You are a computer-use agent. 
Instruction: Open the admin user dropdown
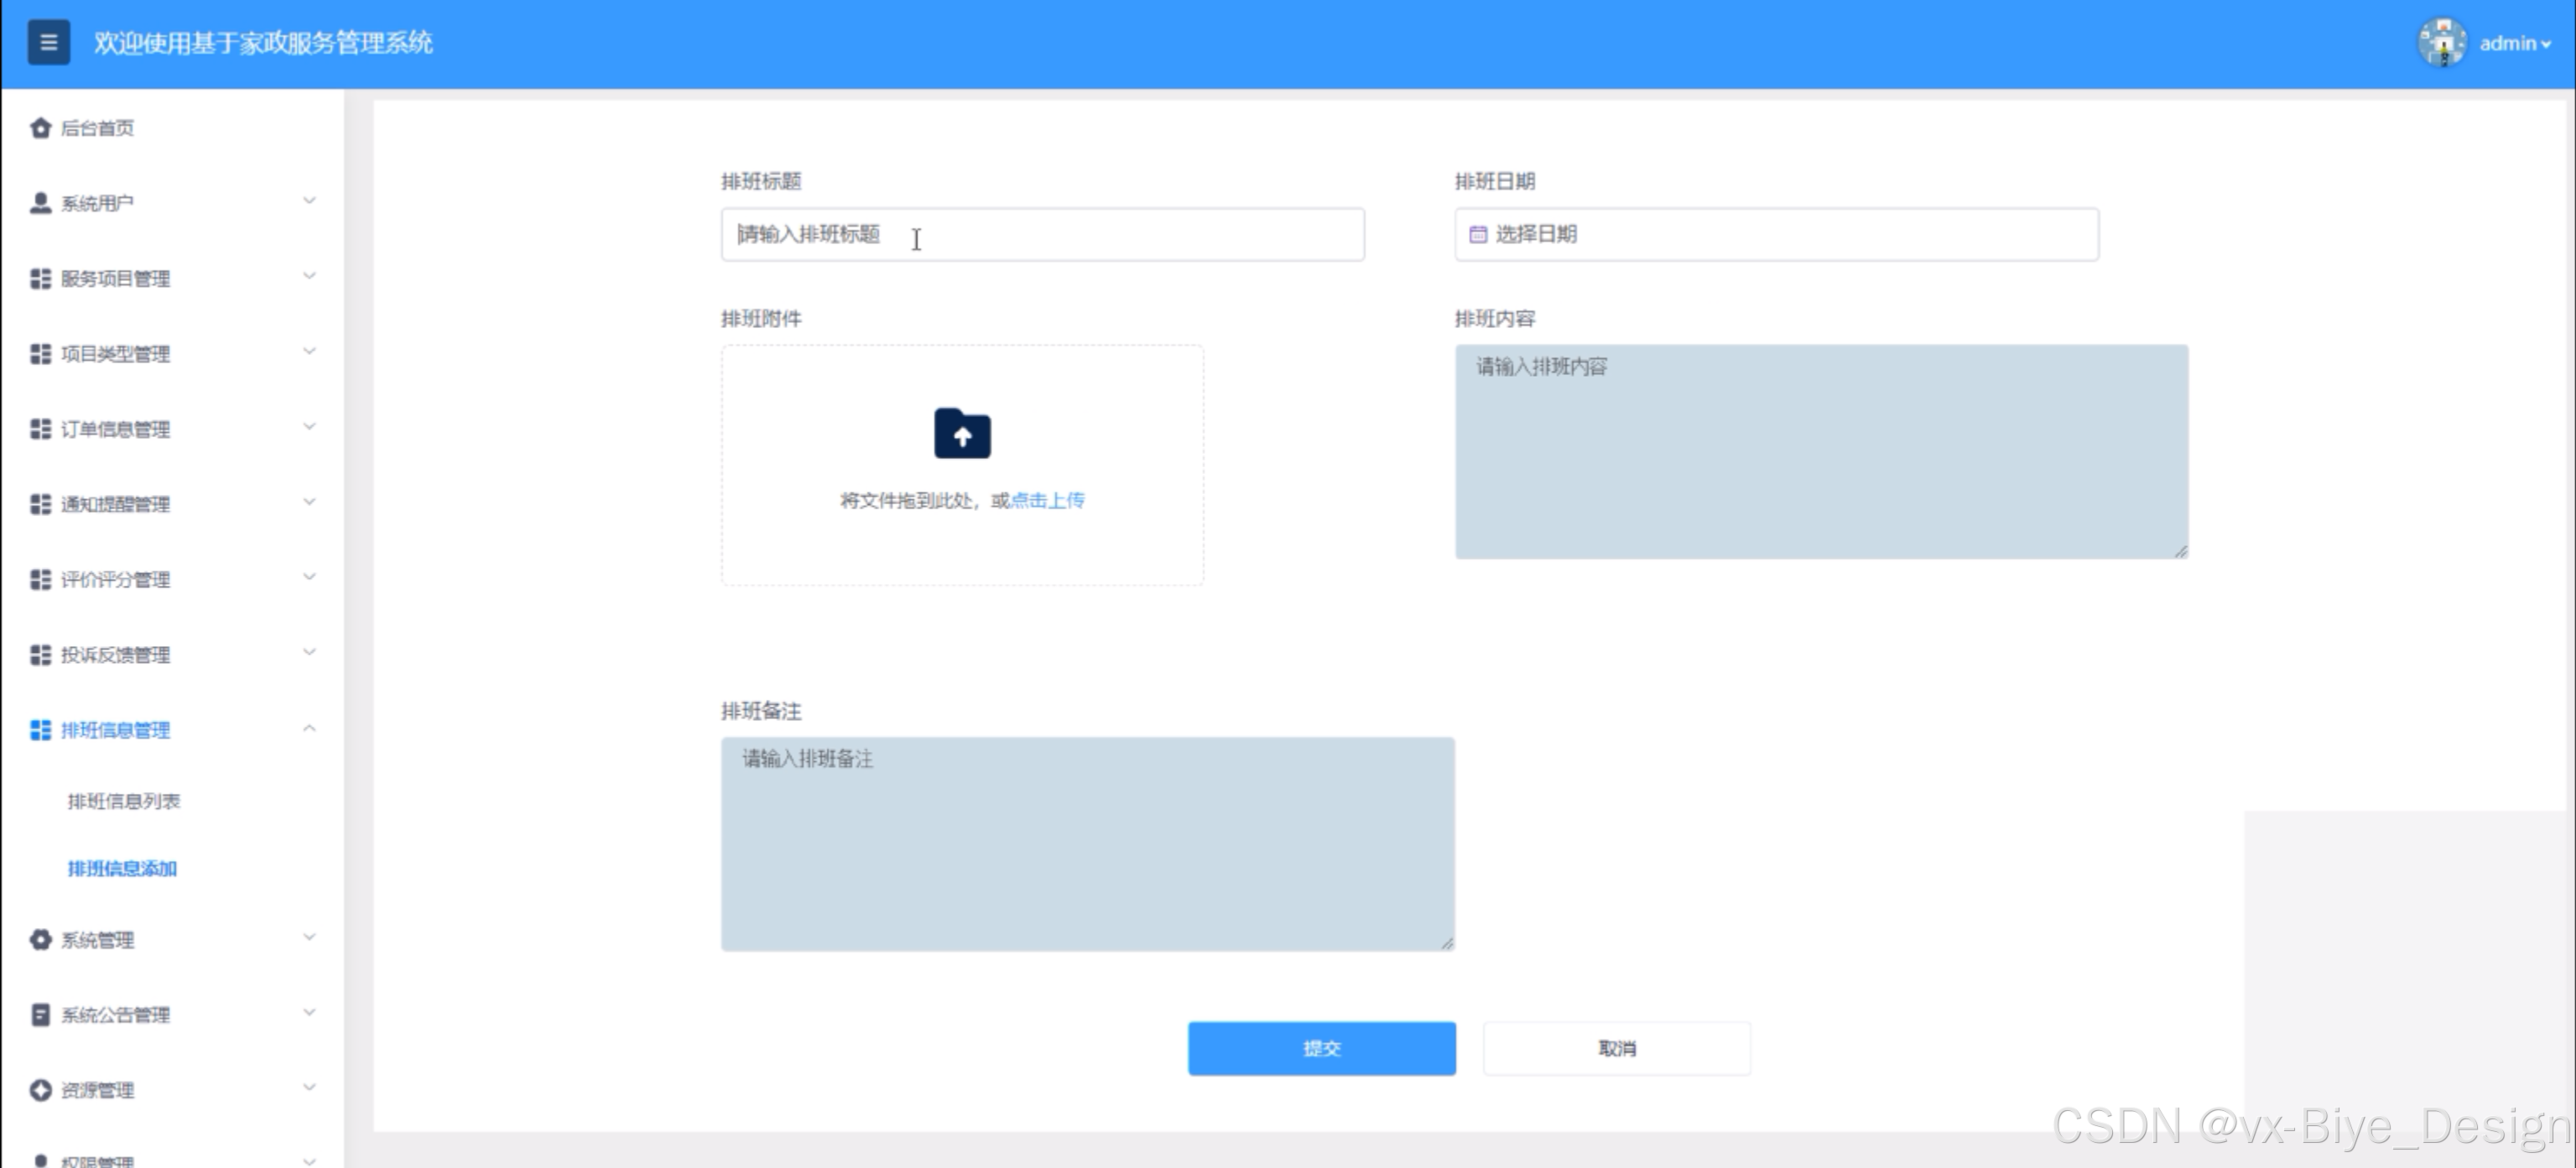2514,43
